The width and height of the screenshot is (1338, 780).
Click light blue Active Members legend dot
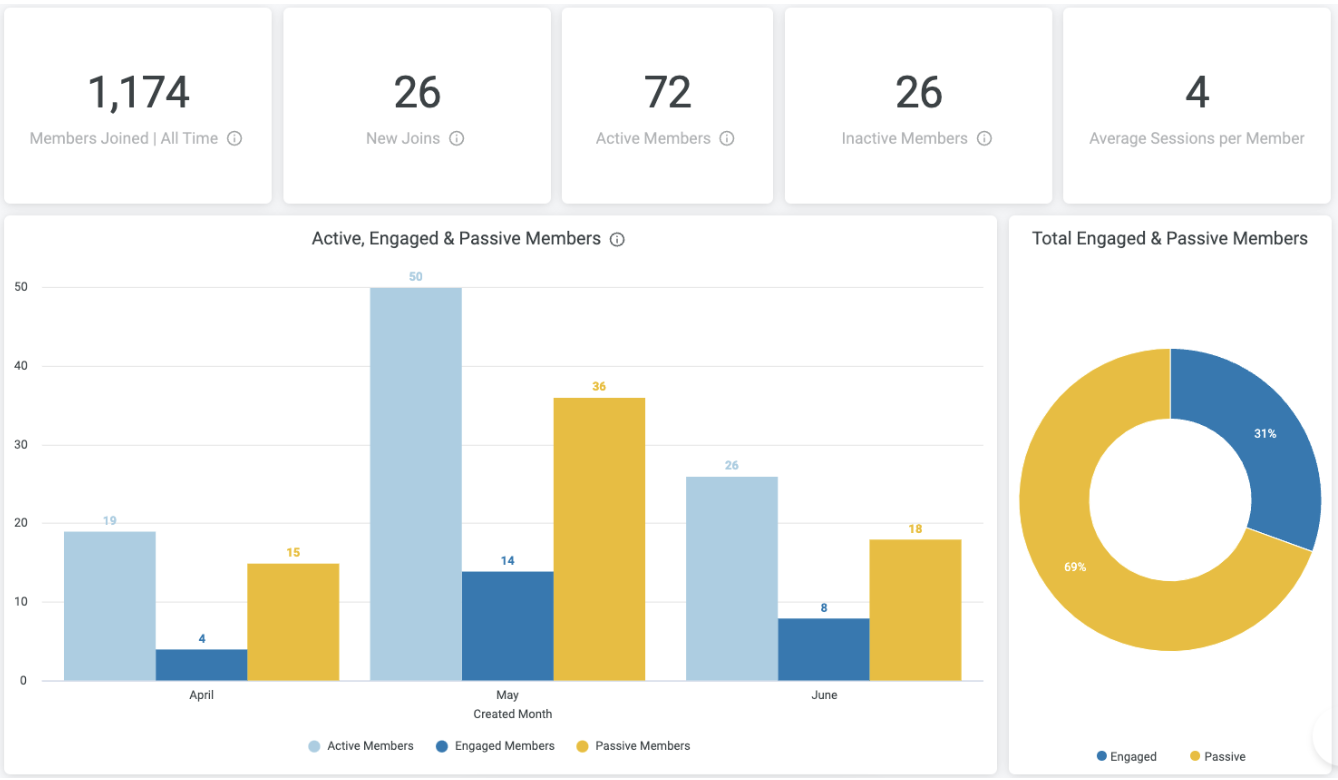pos(314,746)
